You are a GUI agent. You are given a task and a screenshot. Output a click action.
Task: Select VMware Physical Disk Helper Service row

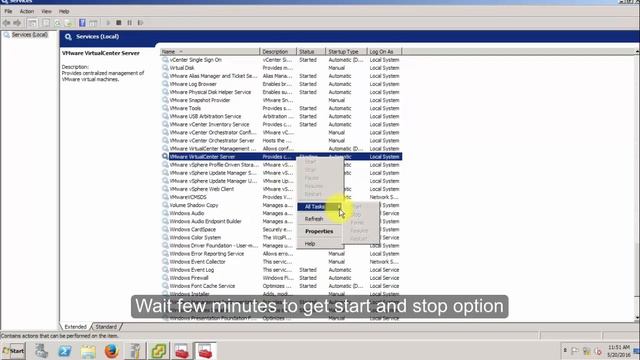281,92
